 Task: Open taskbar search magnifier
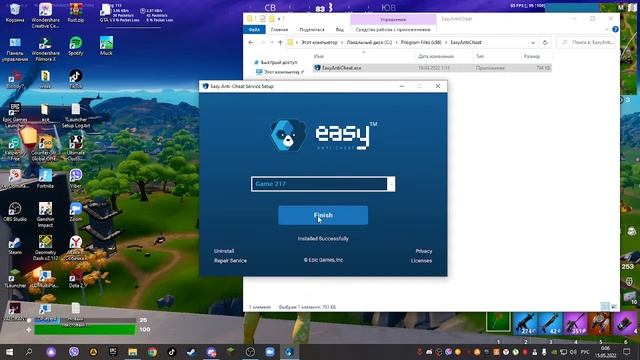(29, 352)
